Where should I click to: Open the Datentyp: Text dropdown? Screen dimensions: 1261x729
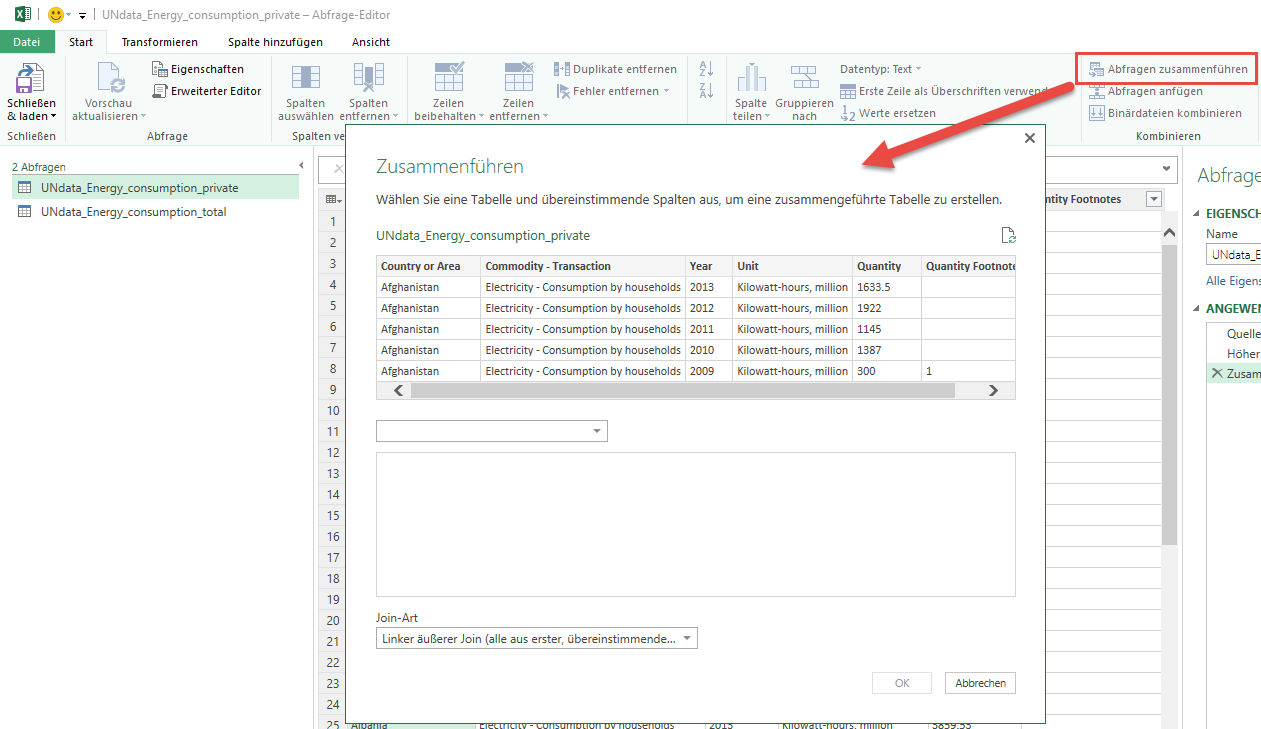(880, 69)
